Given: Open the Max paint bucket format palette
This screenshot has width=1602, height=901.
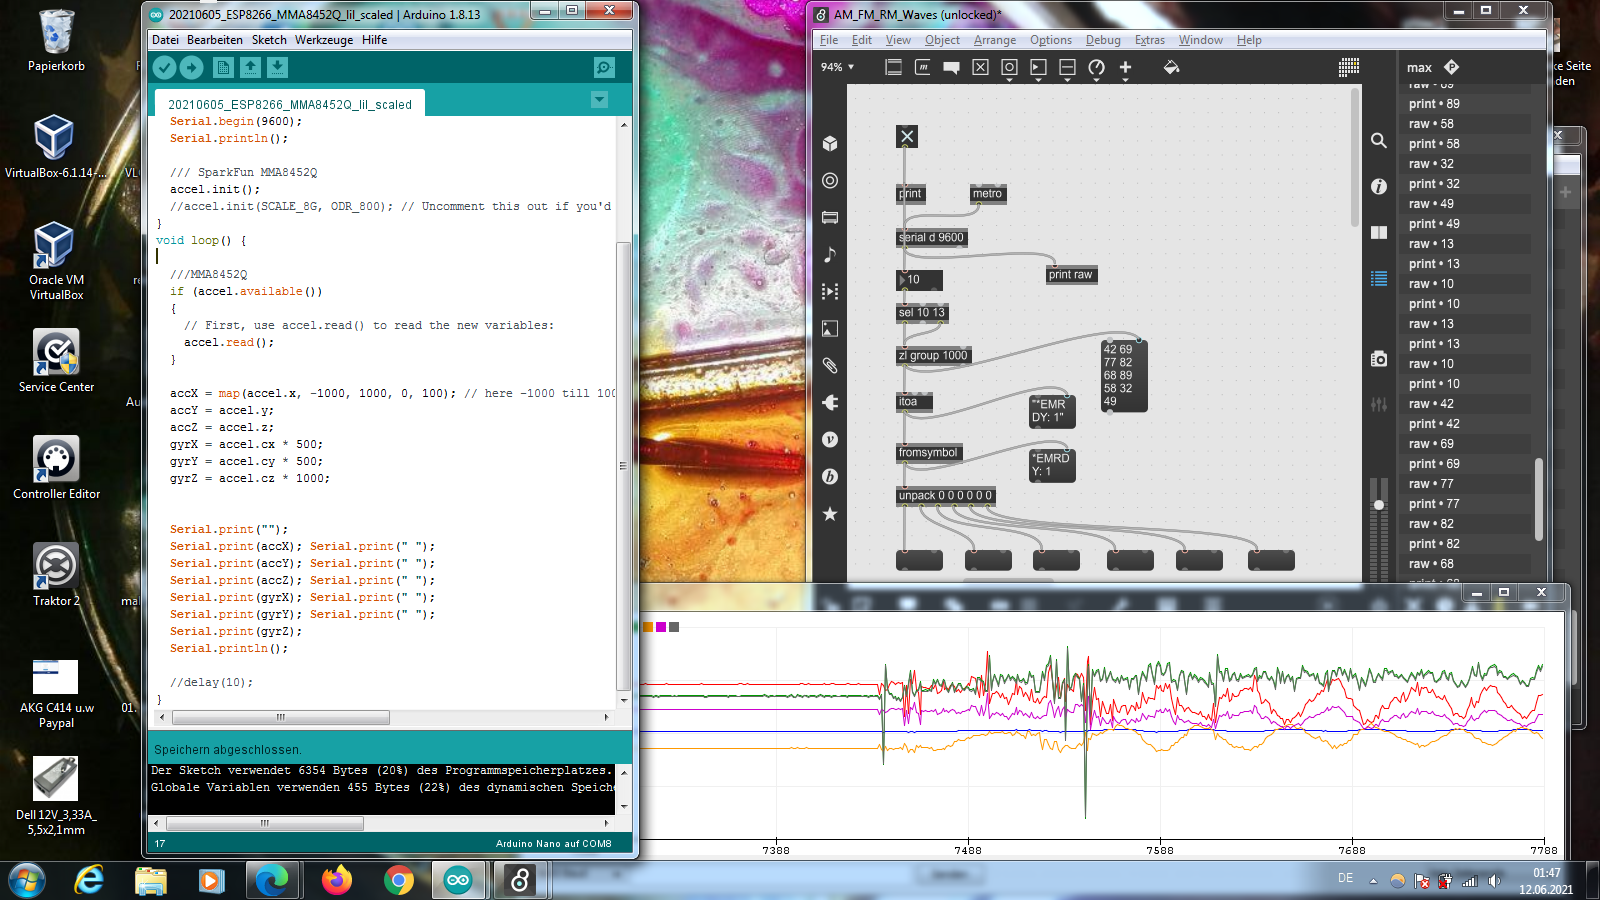Looking at the screenshot, I should point(1171,67).
